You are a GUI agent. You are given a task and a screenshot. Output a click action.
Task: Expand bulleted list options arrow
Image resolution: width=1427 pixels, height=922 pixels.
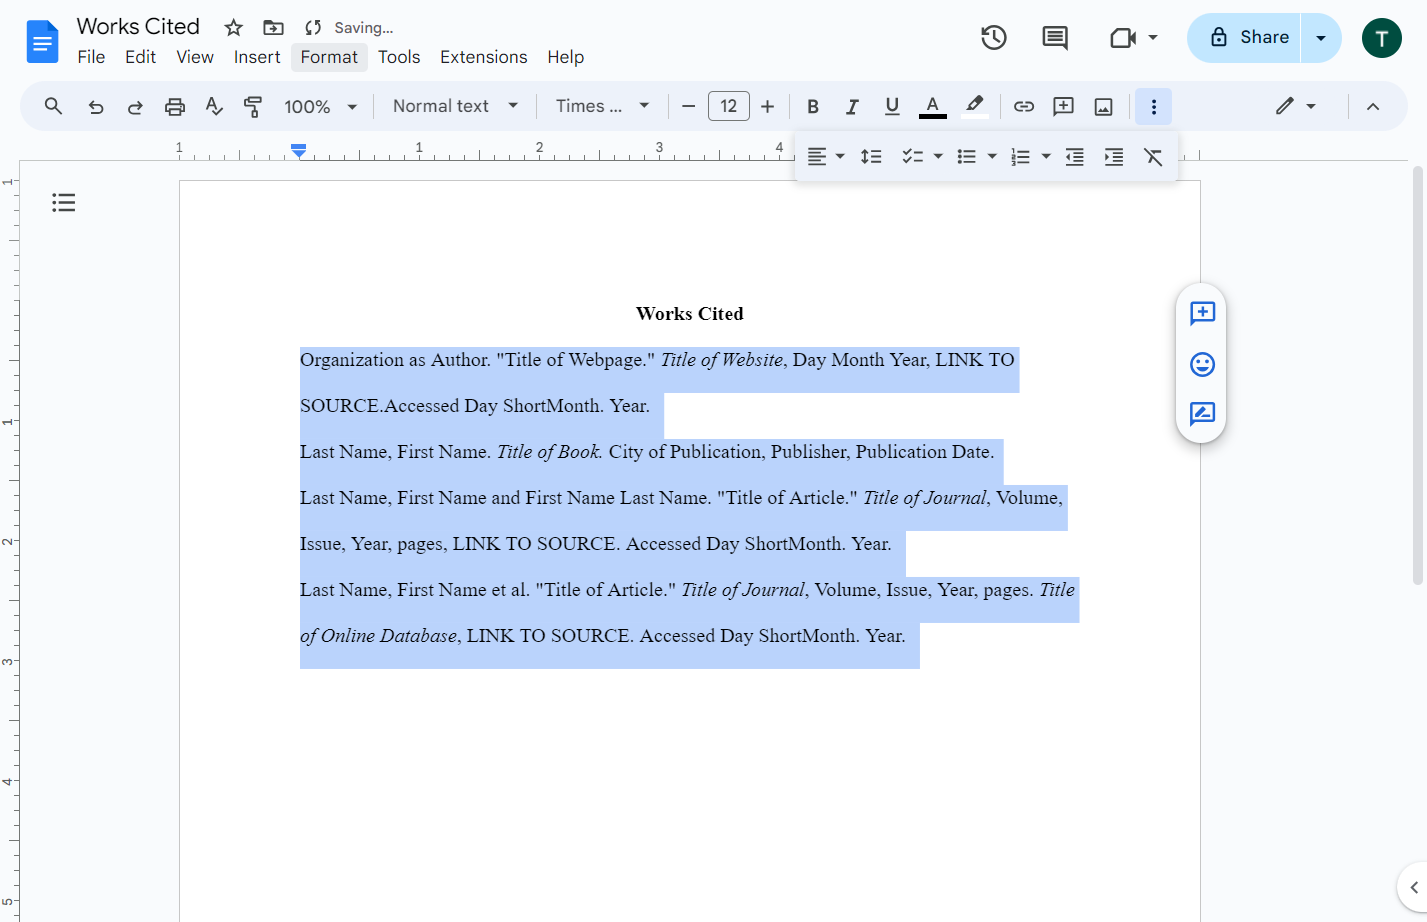click(992, 157)
